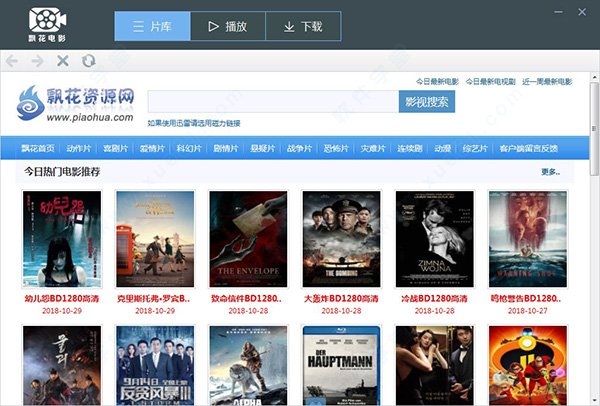Open The Bombing movie poster
This screenshot has width=600, height=406.
[341, 239]
